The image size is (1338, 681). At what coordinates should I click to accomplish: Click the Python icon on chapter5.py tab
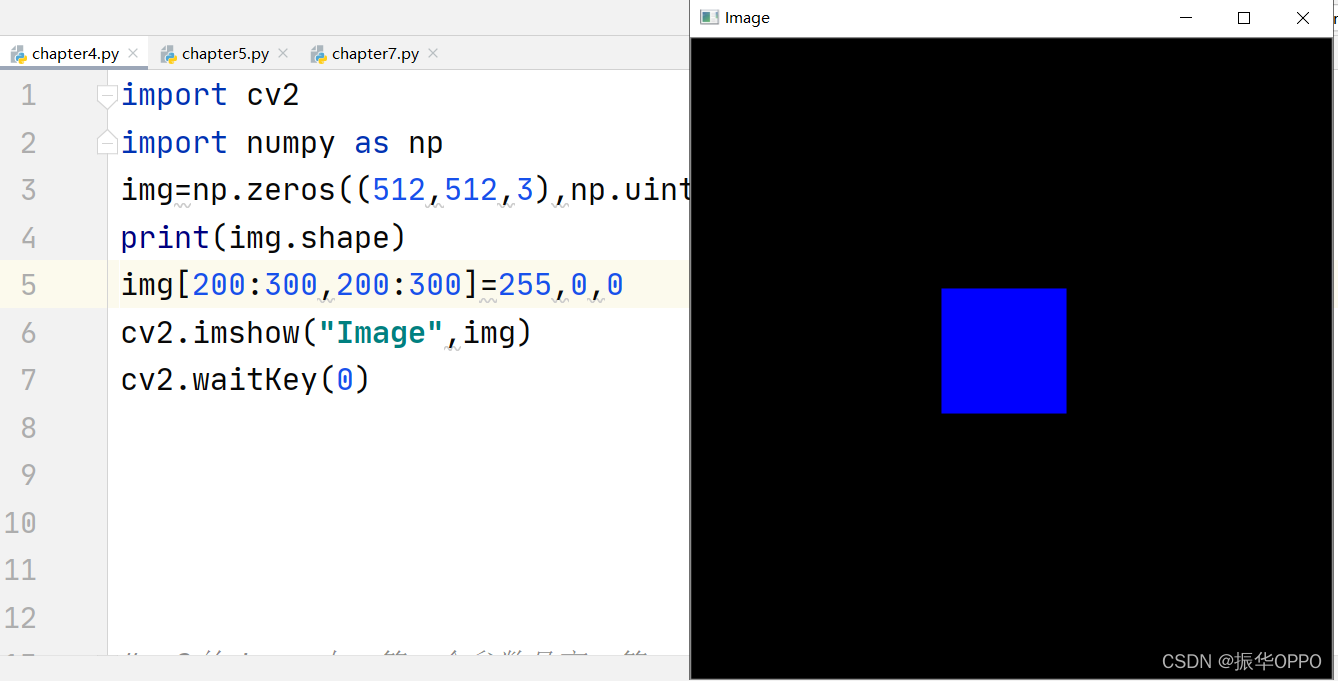[166, 53]
